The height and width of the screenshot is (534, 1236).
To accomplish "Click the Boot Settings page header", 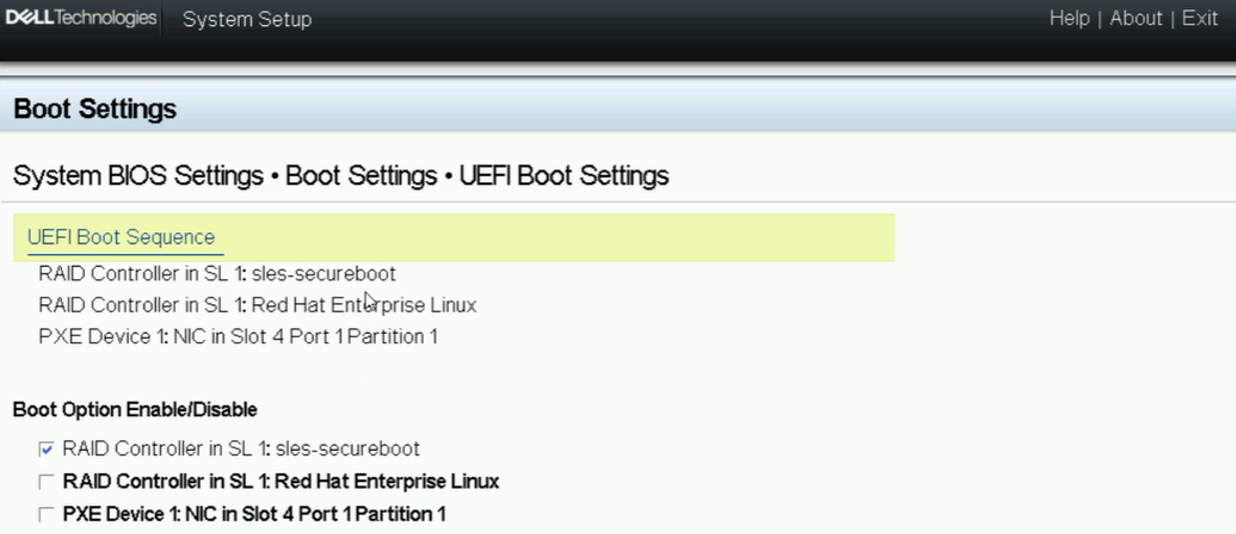I will 95,109.
